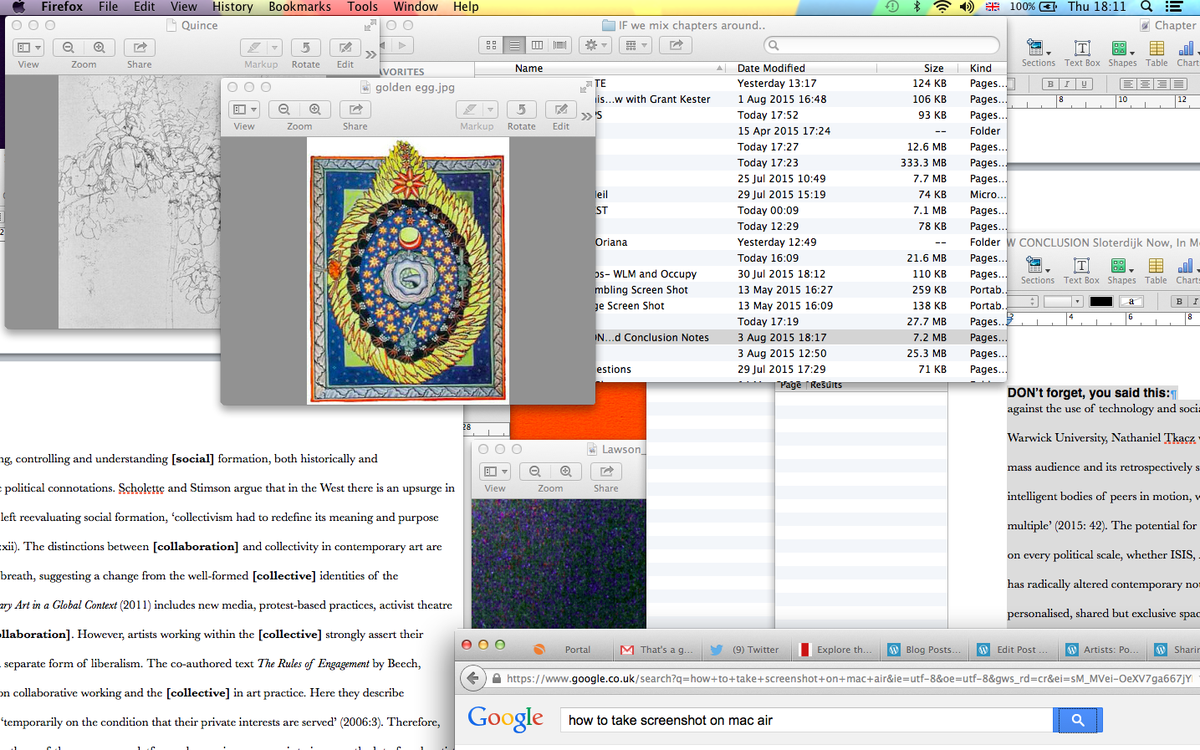Screen dimensions: 1200x750
Task: Zoom in on the Quince preview window
Action: 99,47
